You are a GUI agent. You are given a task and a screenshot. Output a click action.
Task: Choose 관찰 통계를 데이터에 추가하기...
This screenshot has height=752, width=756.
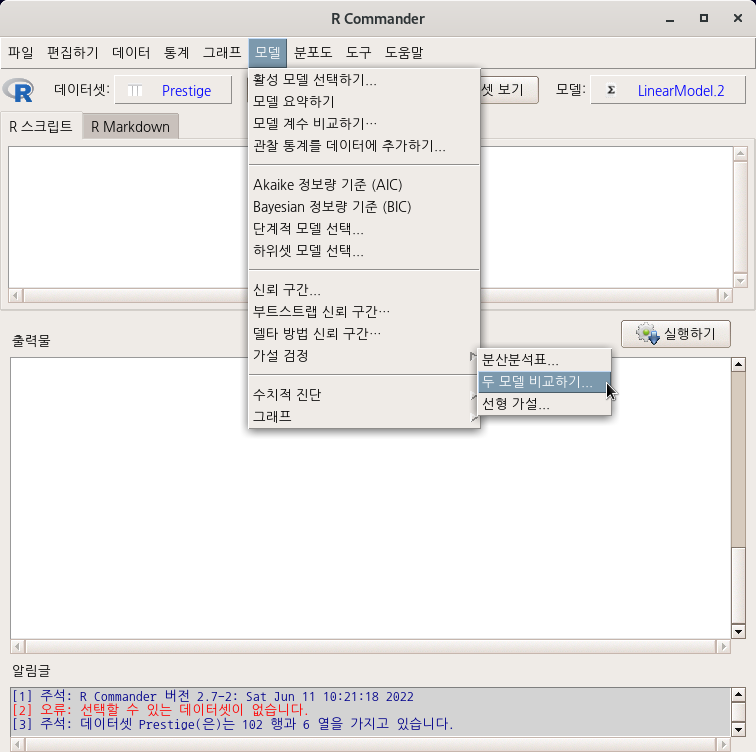coord(364,146)
